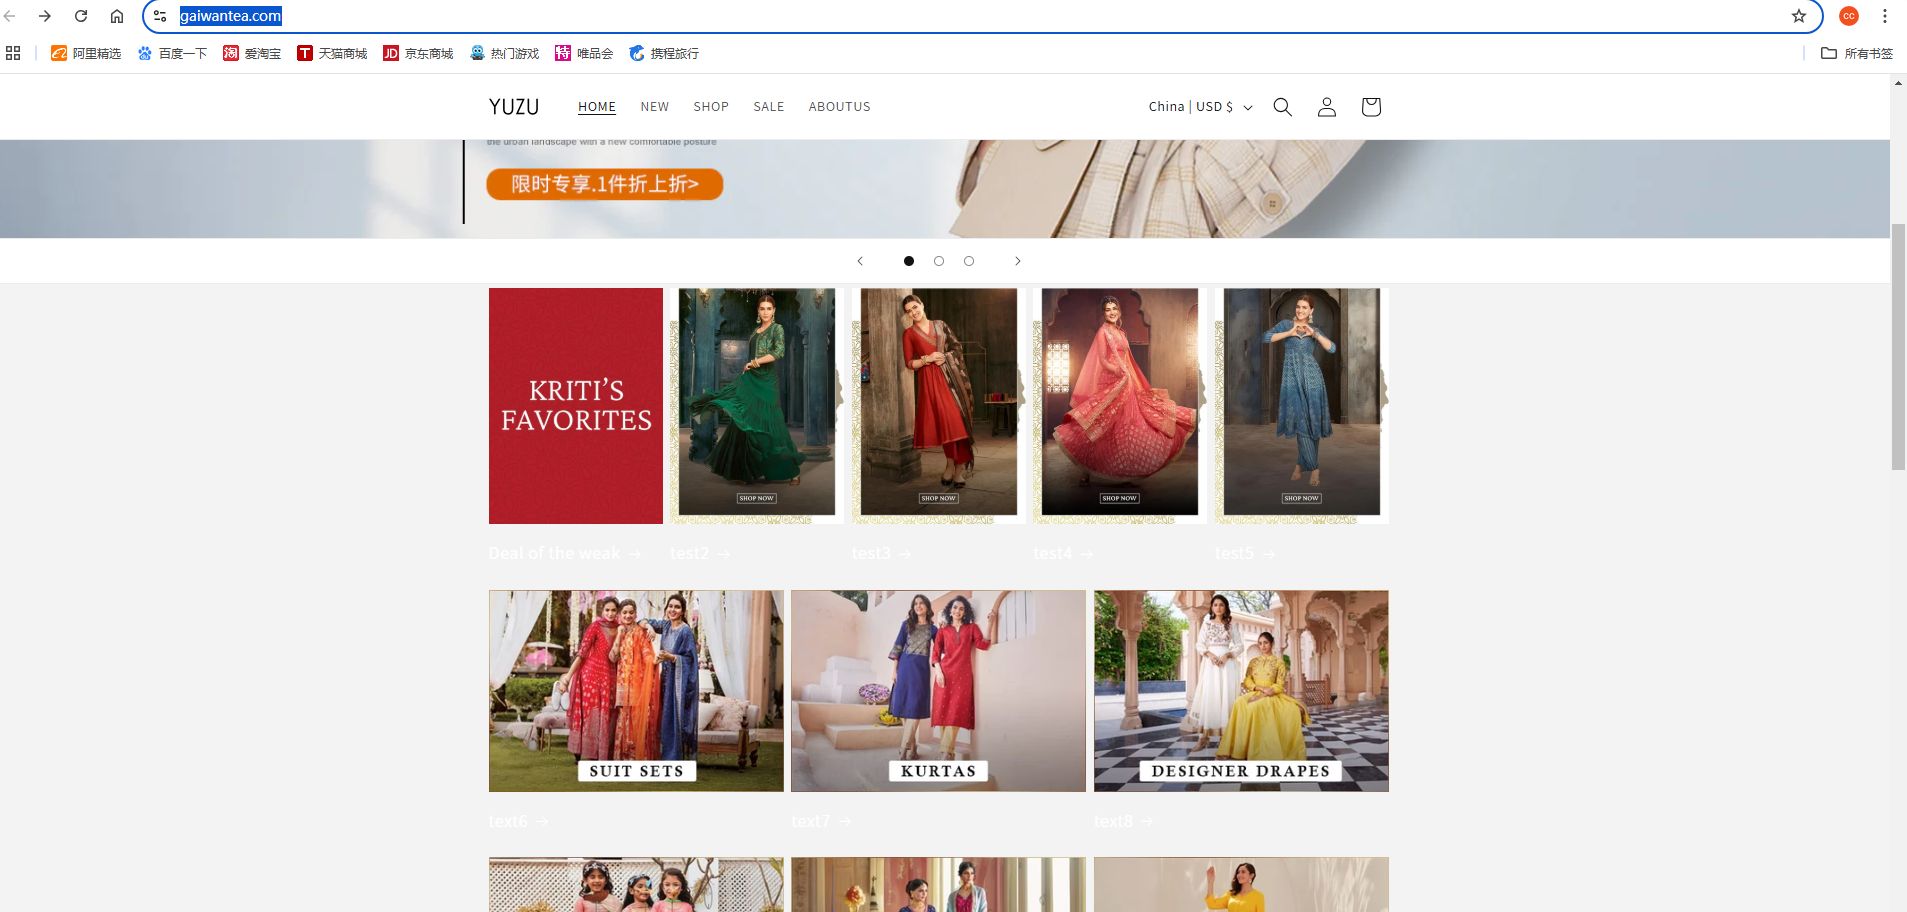Click the browser back arrow
Screen dimensions: 1907x912
coord(10,16)
